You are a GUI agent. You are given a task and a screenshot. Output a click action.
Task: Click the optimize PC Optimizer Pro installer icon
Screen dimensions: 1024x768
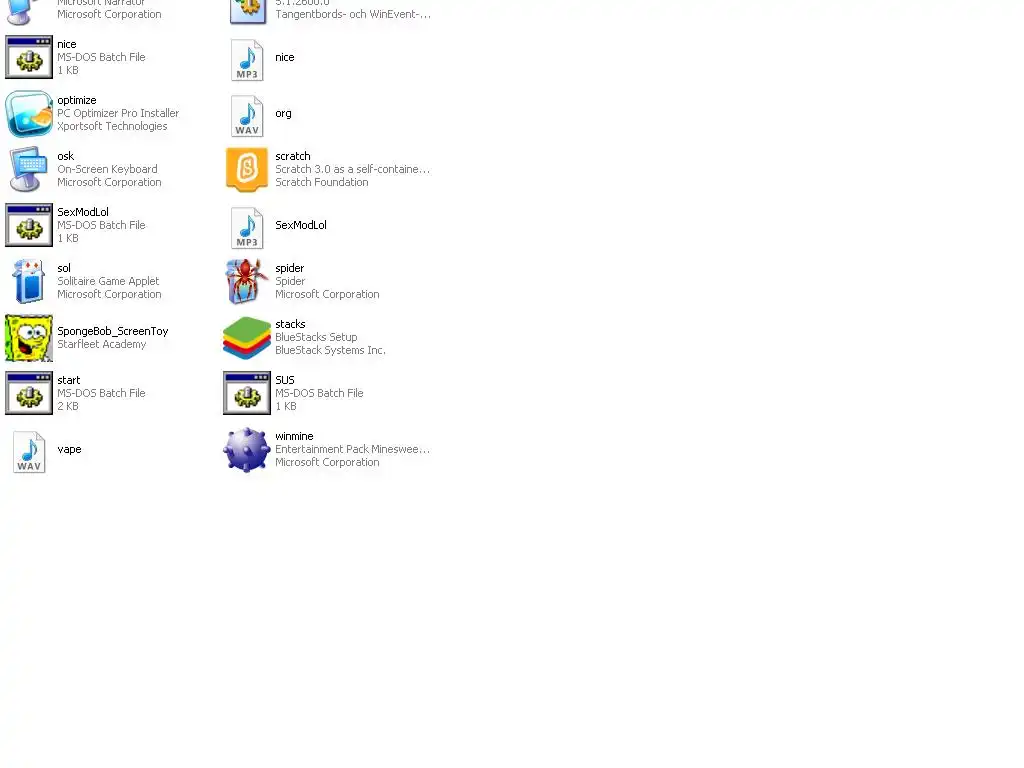click(x=29, y=114)
